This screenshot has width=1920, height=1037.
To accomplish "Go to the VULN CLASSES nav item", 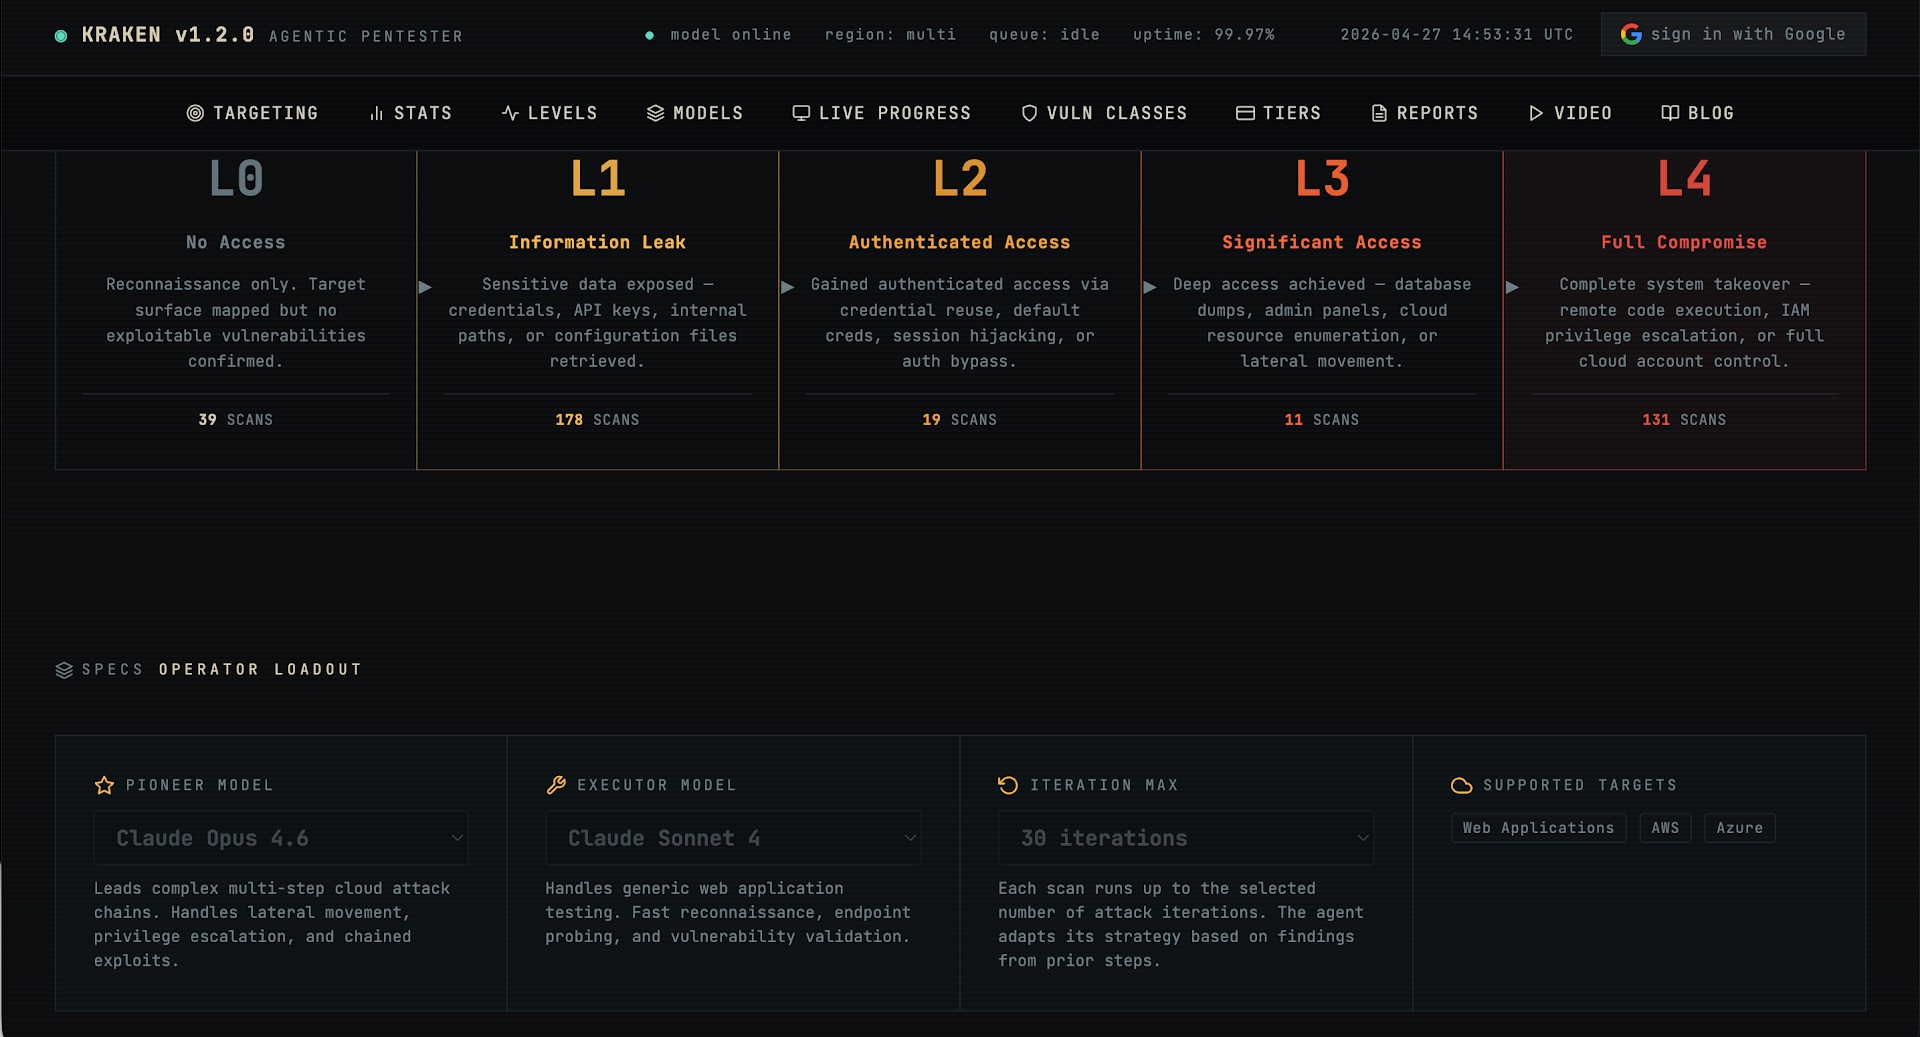I will pyautogui.click(x=1104, y=113).
